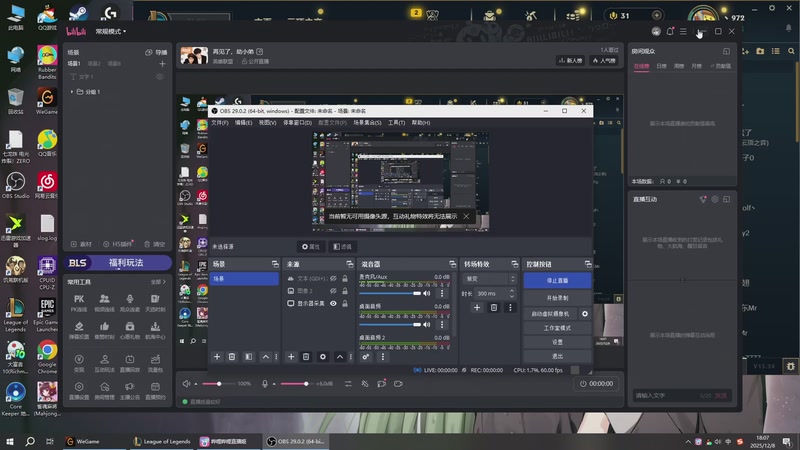Open first 桌面音频 three-dot options menu

(x=442, y=324)
